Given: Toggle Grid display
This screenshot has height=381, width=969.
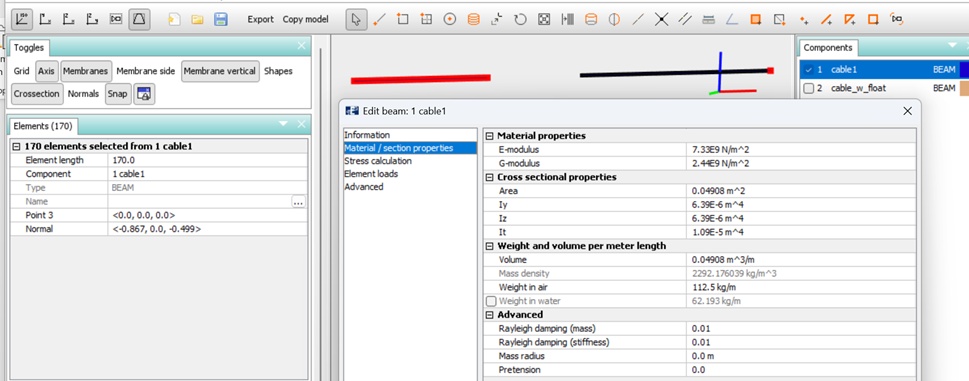Looking at the screenshot, I should pos(22,71).
